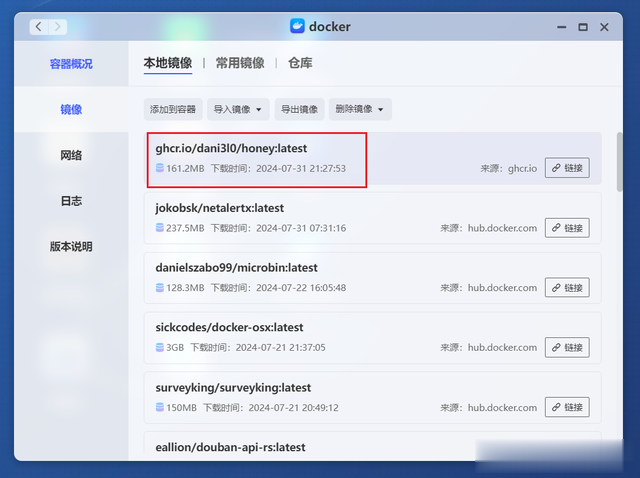
Task: Expand 删除镜像 dropdown
Action: [x=360, y=109]
